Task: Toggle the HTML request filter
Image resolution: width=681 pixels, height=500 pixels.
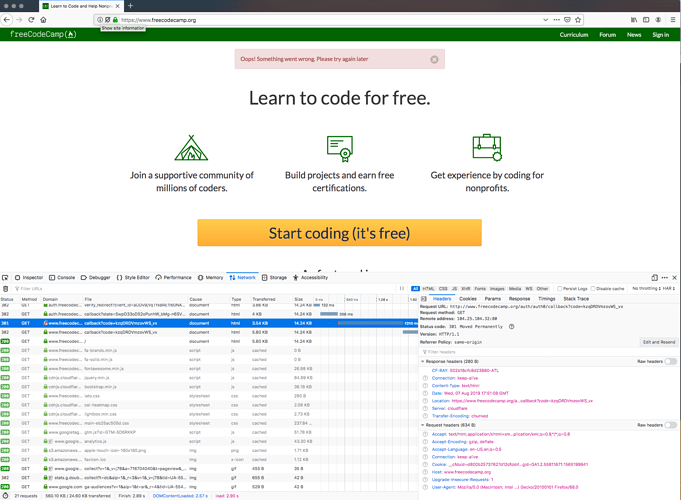Action: click(x=428, y=288)
